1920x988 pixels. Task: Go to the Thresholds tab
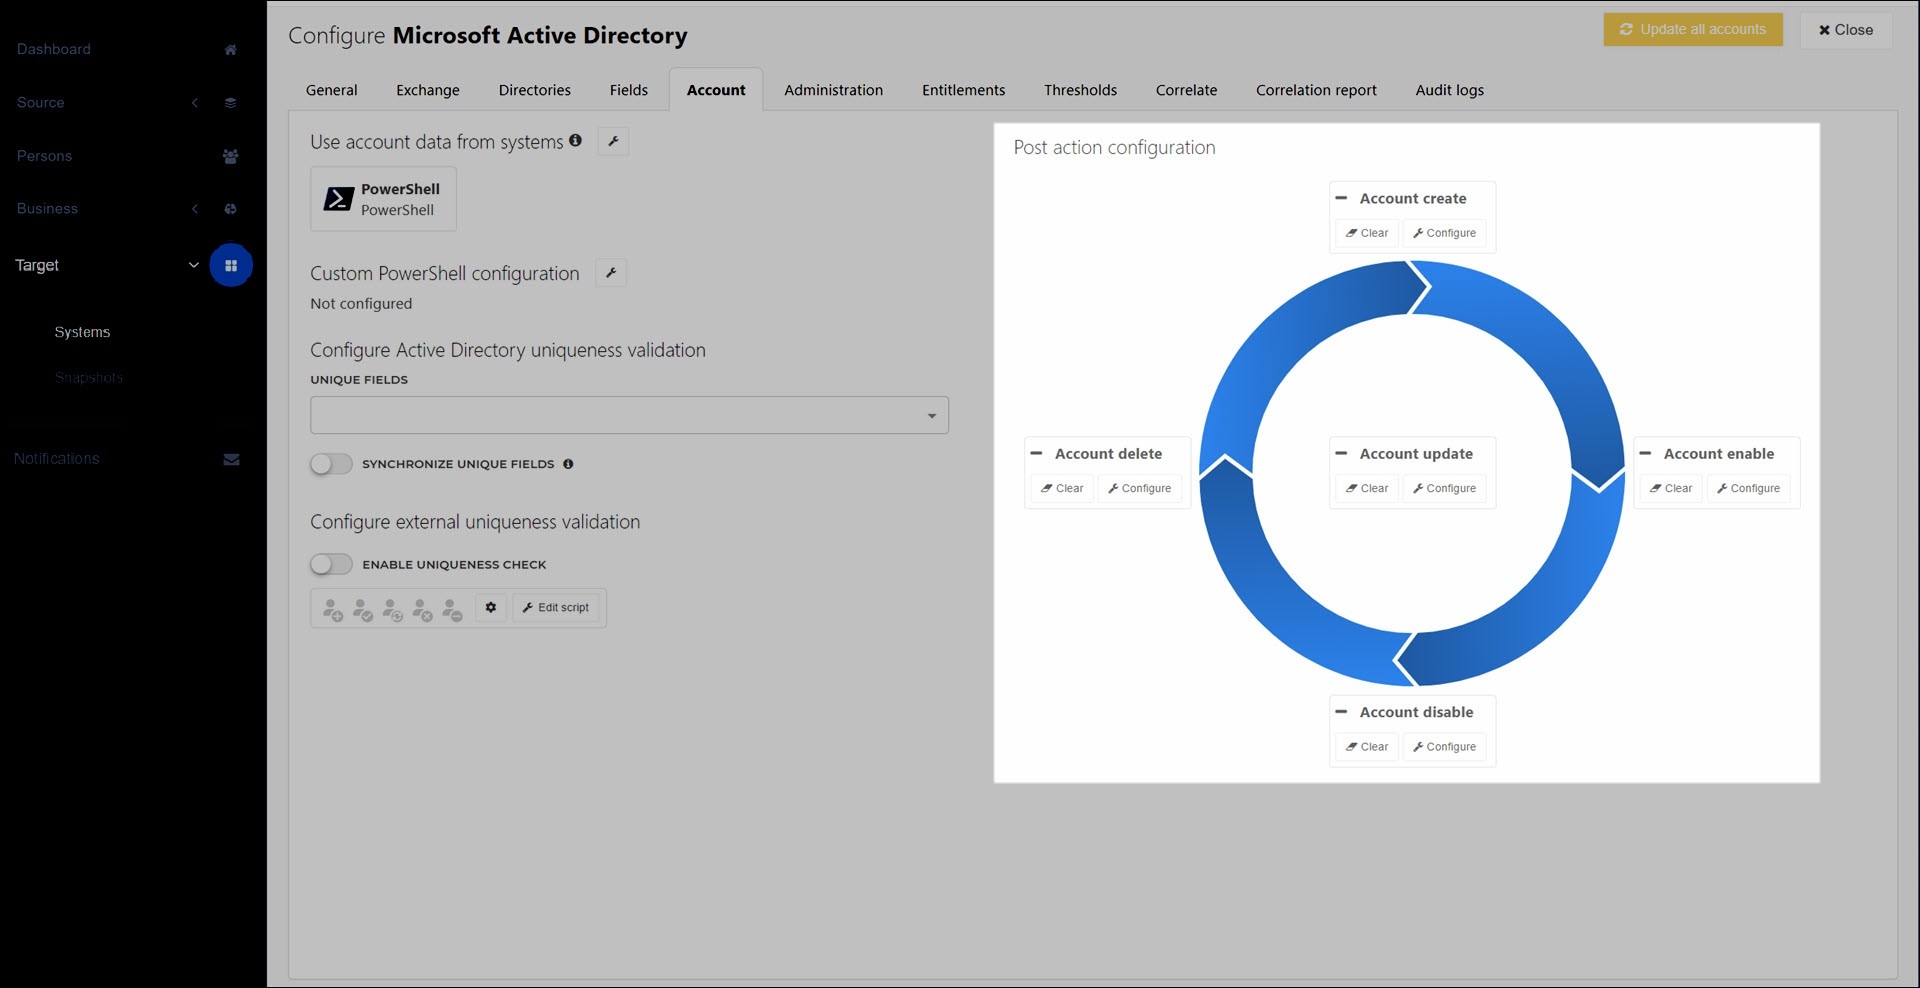pyautogui.click(x=1080, y=90)
